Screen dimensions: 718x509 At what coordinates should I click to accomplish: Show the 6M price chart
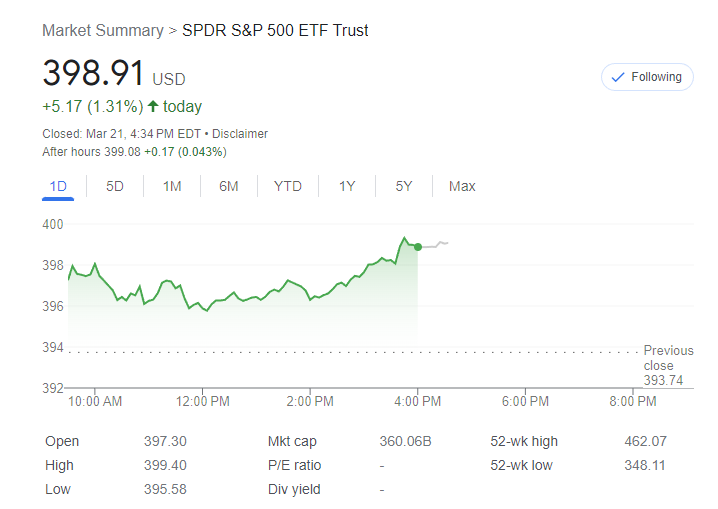pos(228,186)
